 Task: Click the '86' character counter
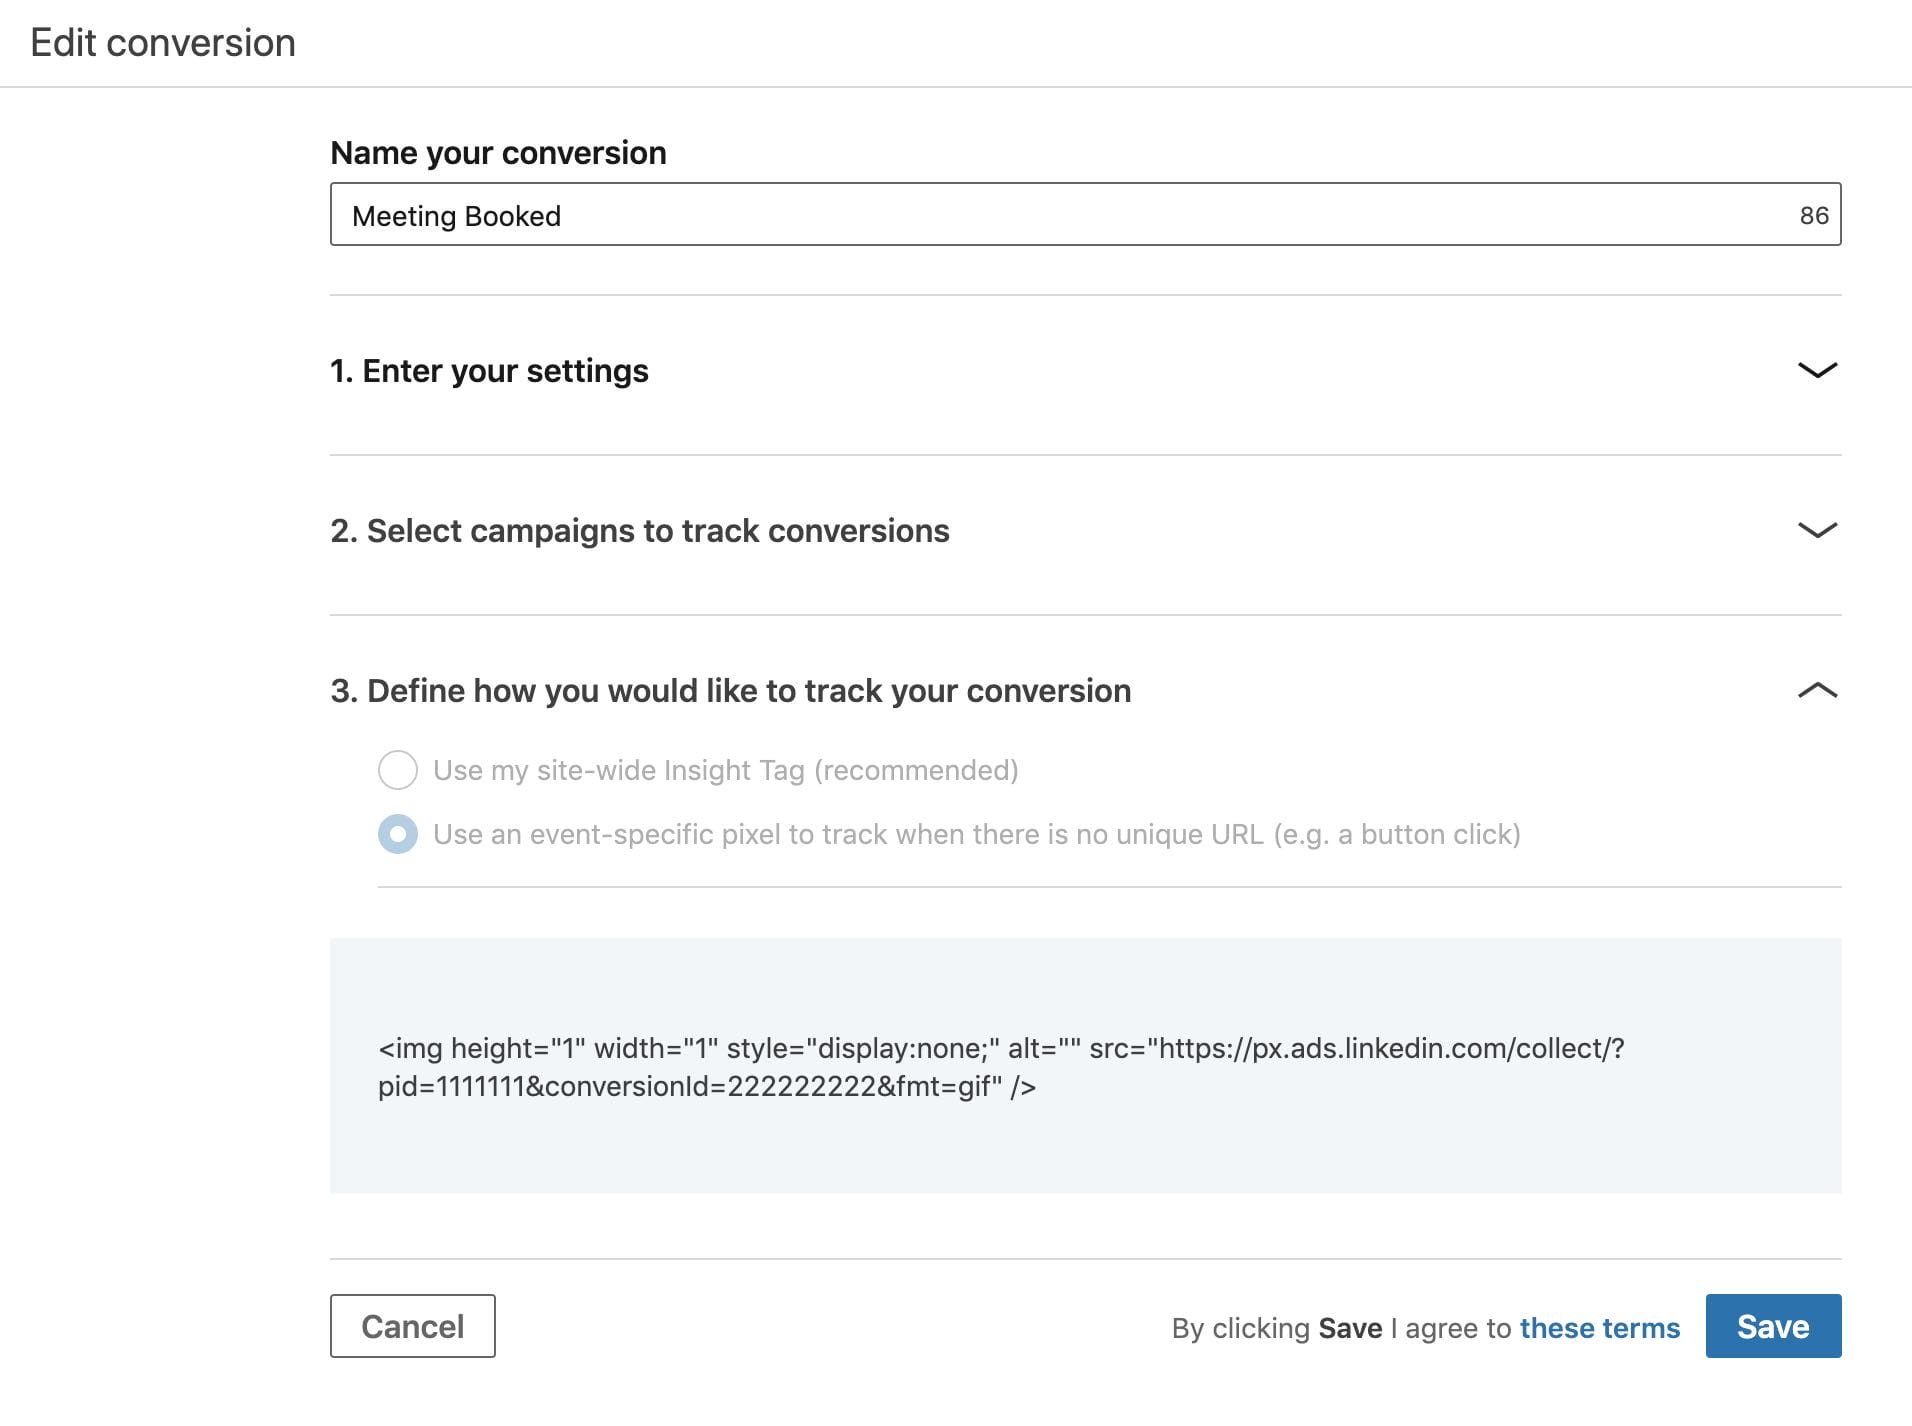[x=1814, y=216]
